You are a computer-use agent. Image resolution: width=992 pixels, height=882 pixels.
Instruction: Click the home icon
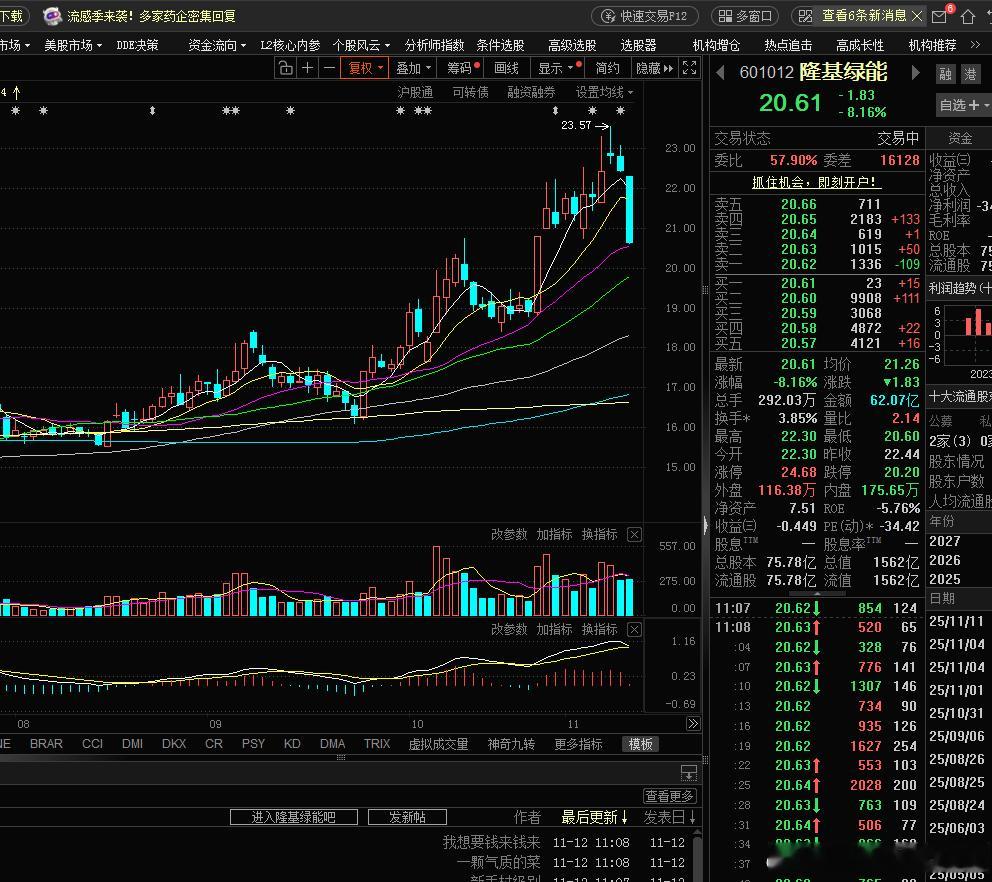[967, 16]
